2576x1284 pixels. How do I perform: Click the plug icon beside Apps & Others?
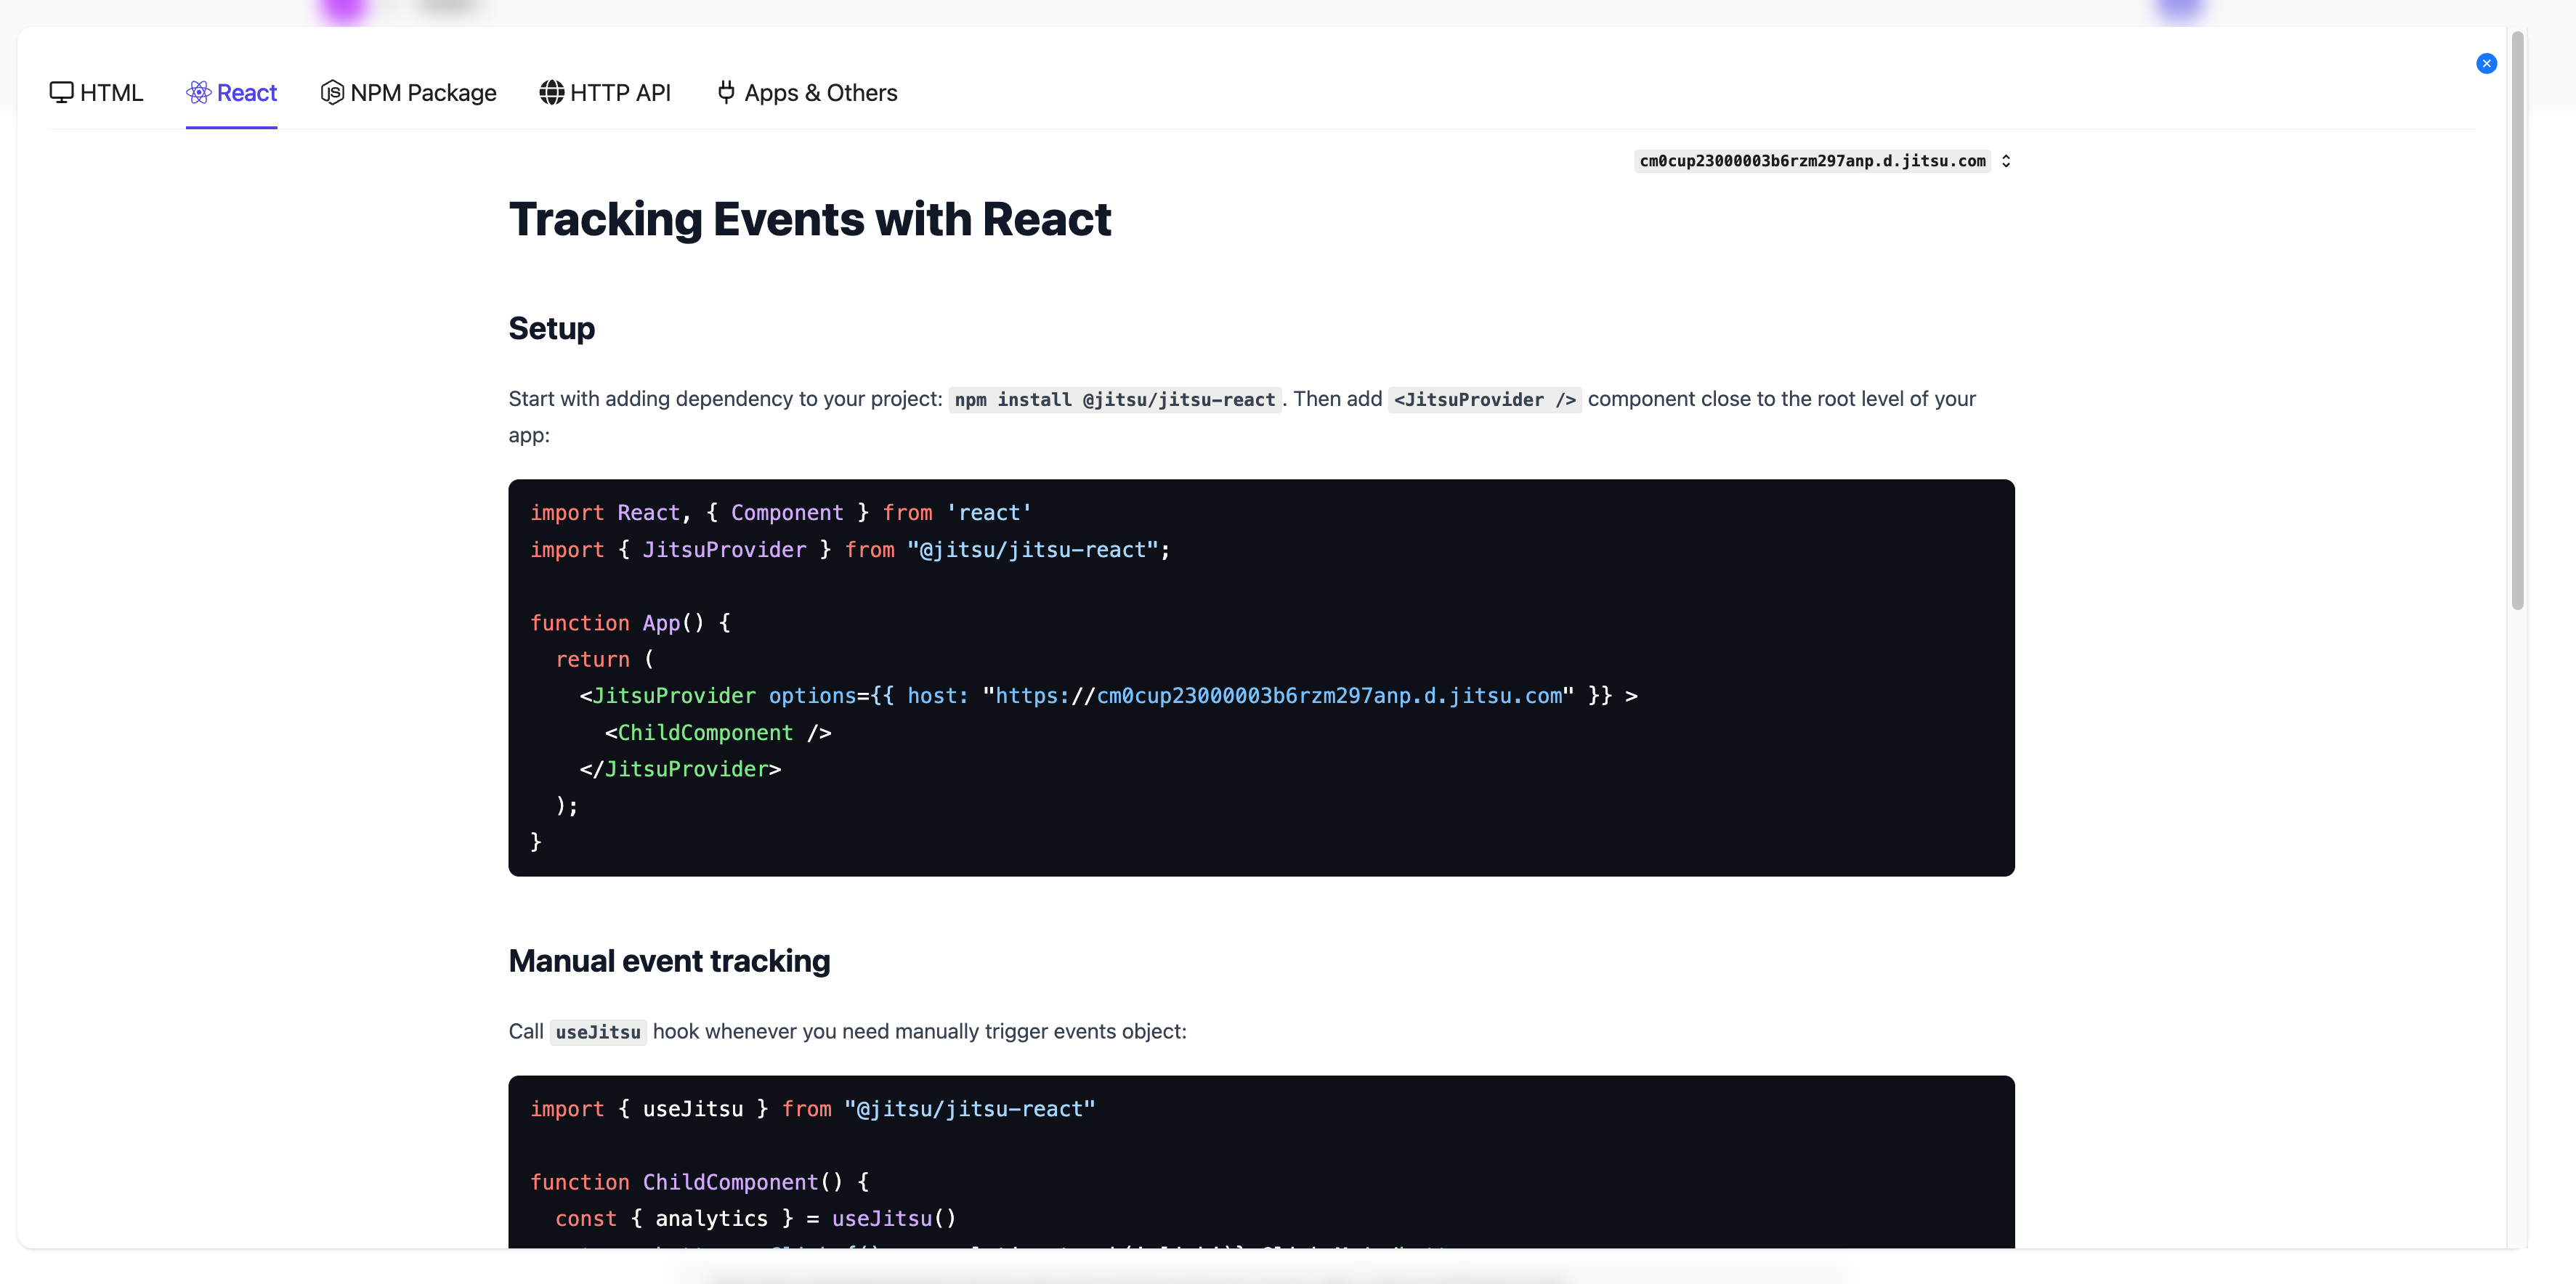pos(727,92)
